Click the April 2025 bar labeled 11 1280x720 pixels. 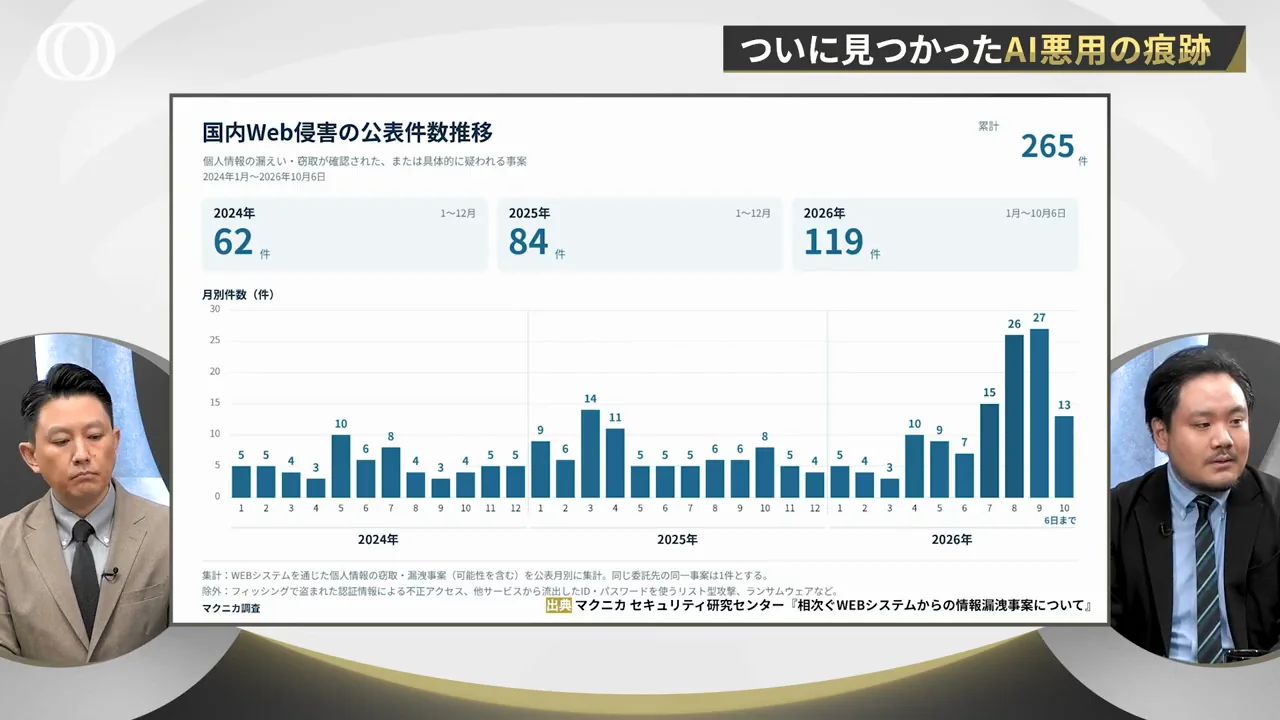click(x=615, y=462)
